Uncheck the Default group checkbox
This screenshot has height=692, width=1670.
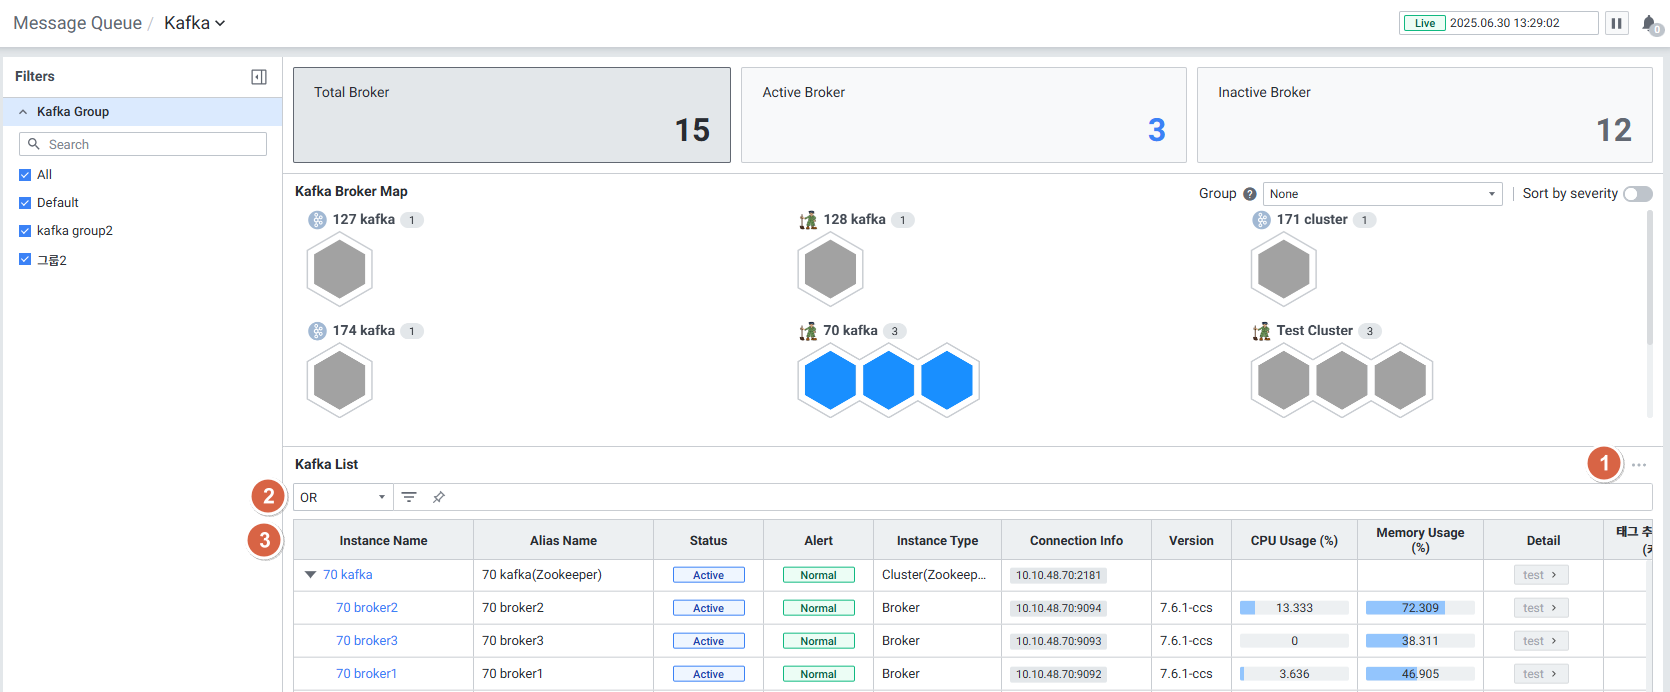click(x=25, y=203)
